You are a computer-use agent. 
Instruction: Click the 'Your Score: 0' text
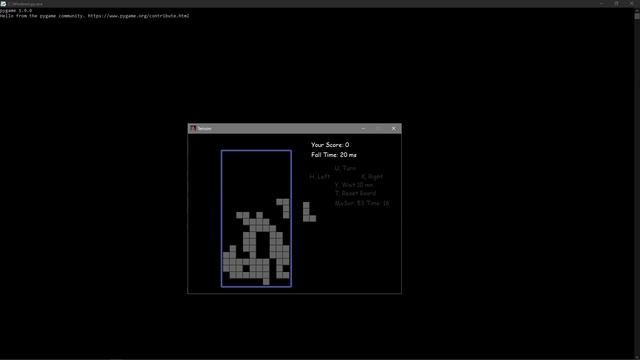(330, 144)
